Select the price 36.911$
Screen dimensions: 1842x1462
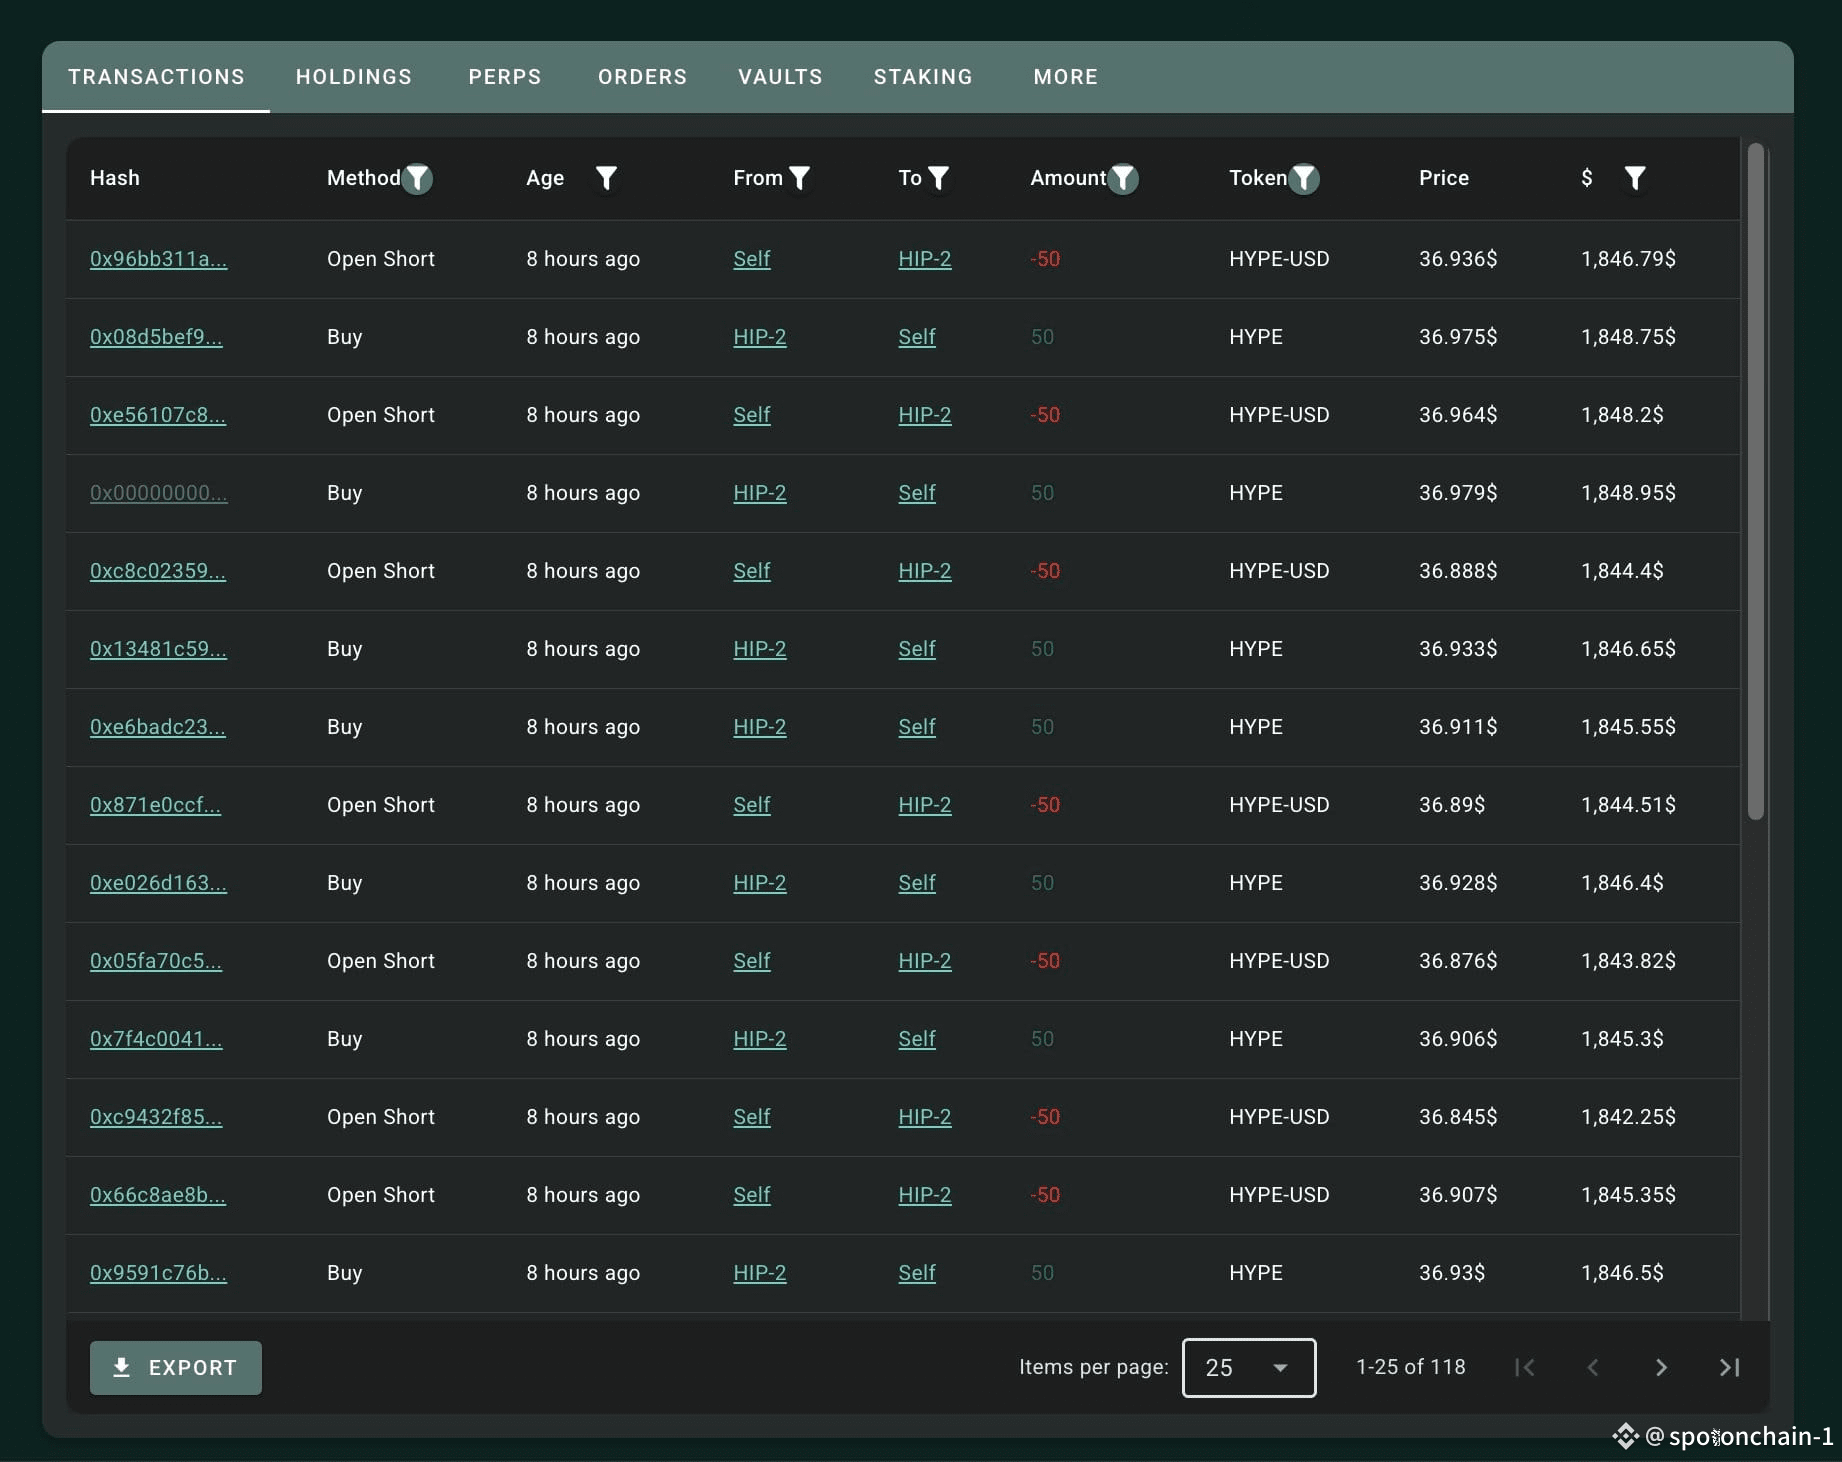pos(1458,727)
